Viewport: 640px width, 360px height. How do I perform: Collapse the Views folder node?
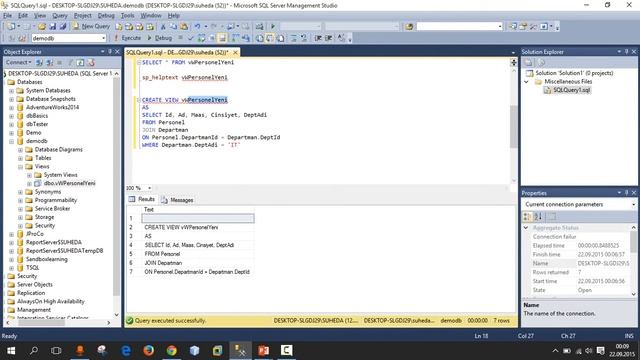[20, 167]
